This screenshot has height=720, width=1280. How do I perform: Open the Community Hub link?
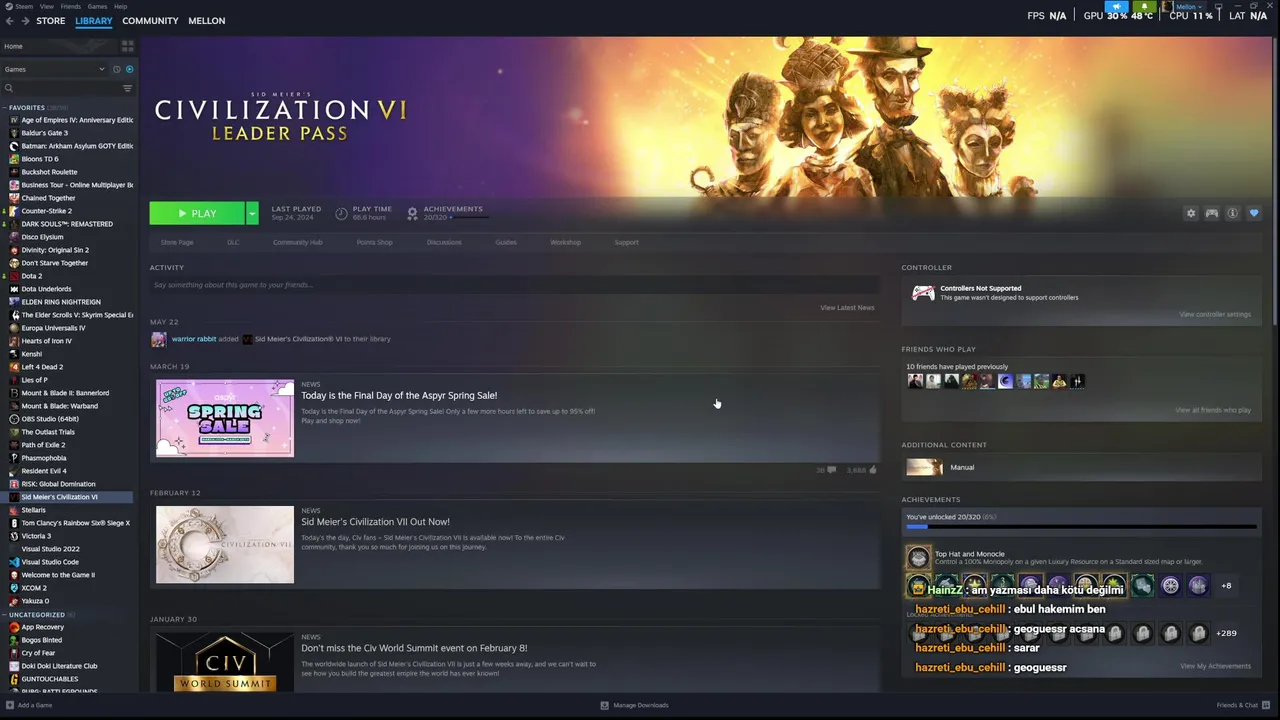[x=298, y=242]
